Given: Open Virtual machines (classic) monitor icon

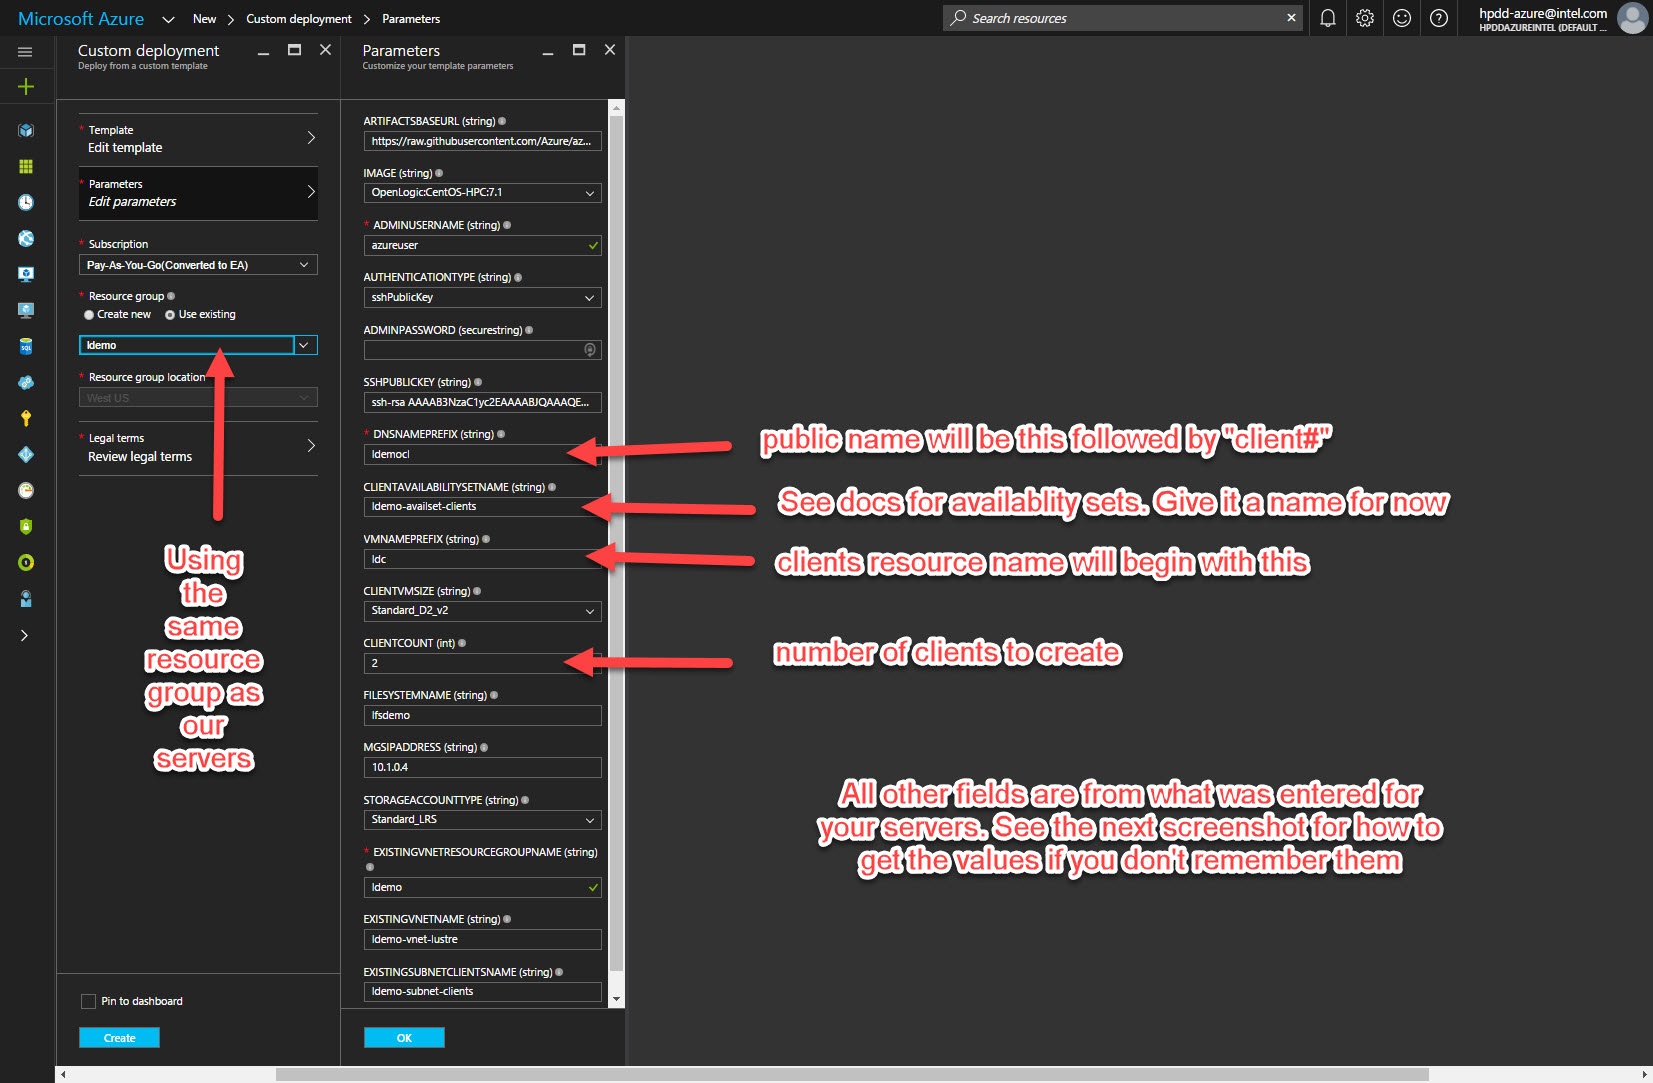Looking at the screenshot, I should click(26, 274).
